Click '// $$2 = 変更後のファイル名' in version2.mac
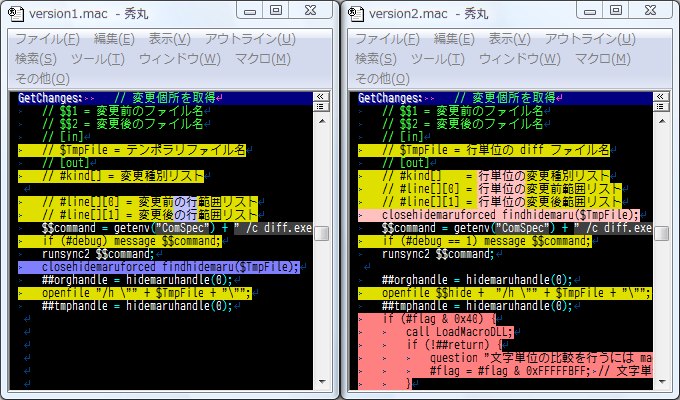This screenshot has height=400, width=680. [x=462, y=124]
